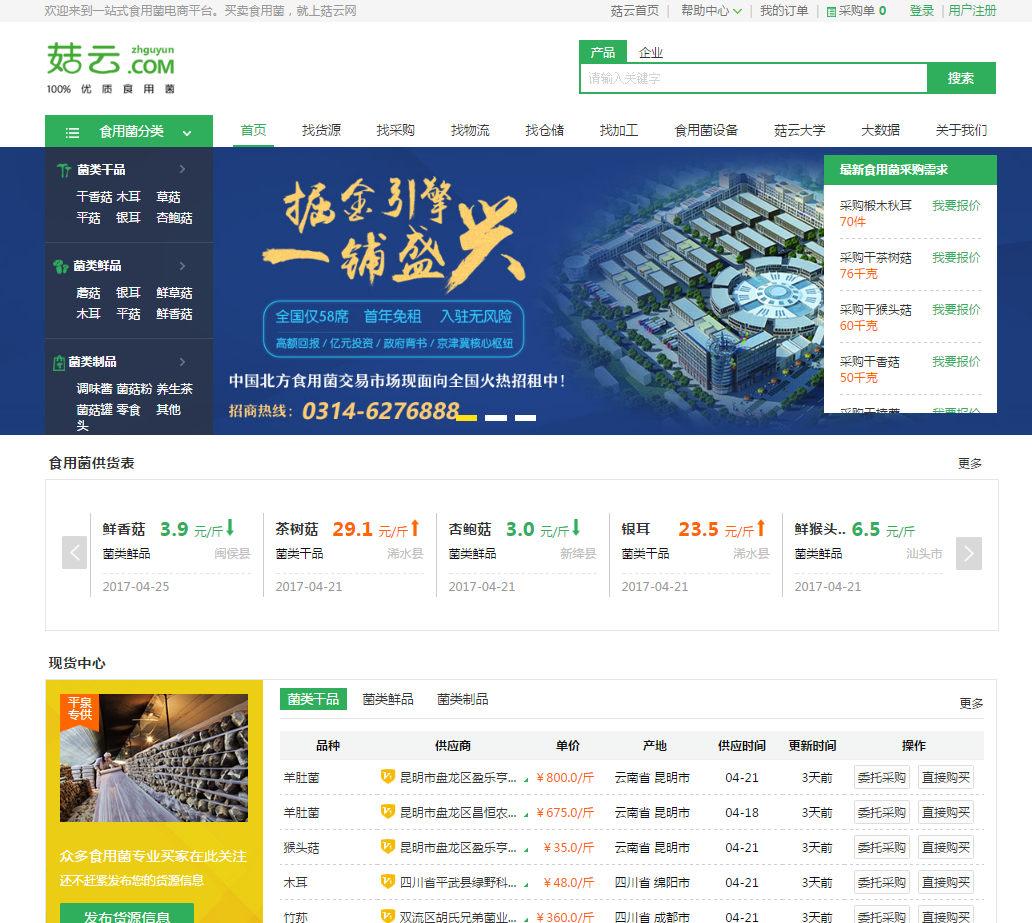Click 委托采购 for ¥675.0 羊肚菌

tap(881, 812)
